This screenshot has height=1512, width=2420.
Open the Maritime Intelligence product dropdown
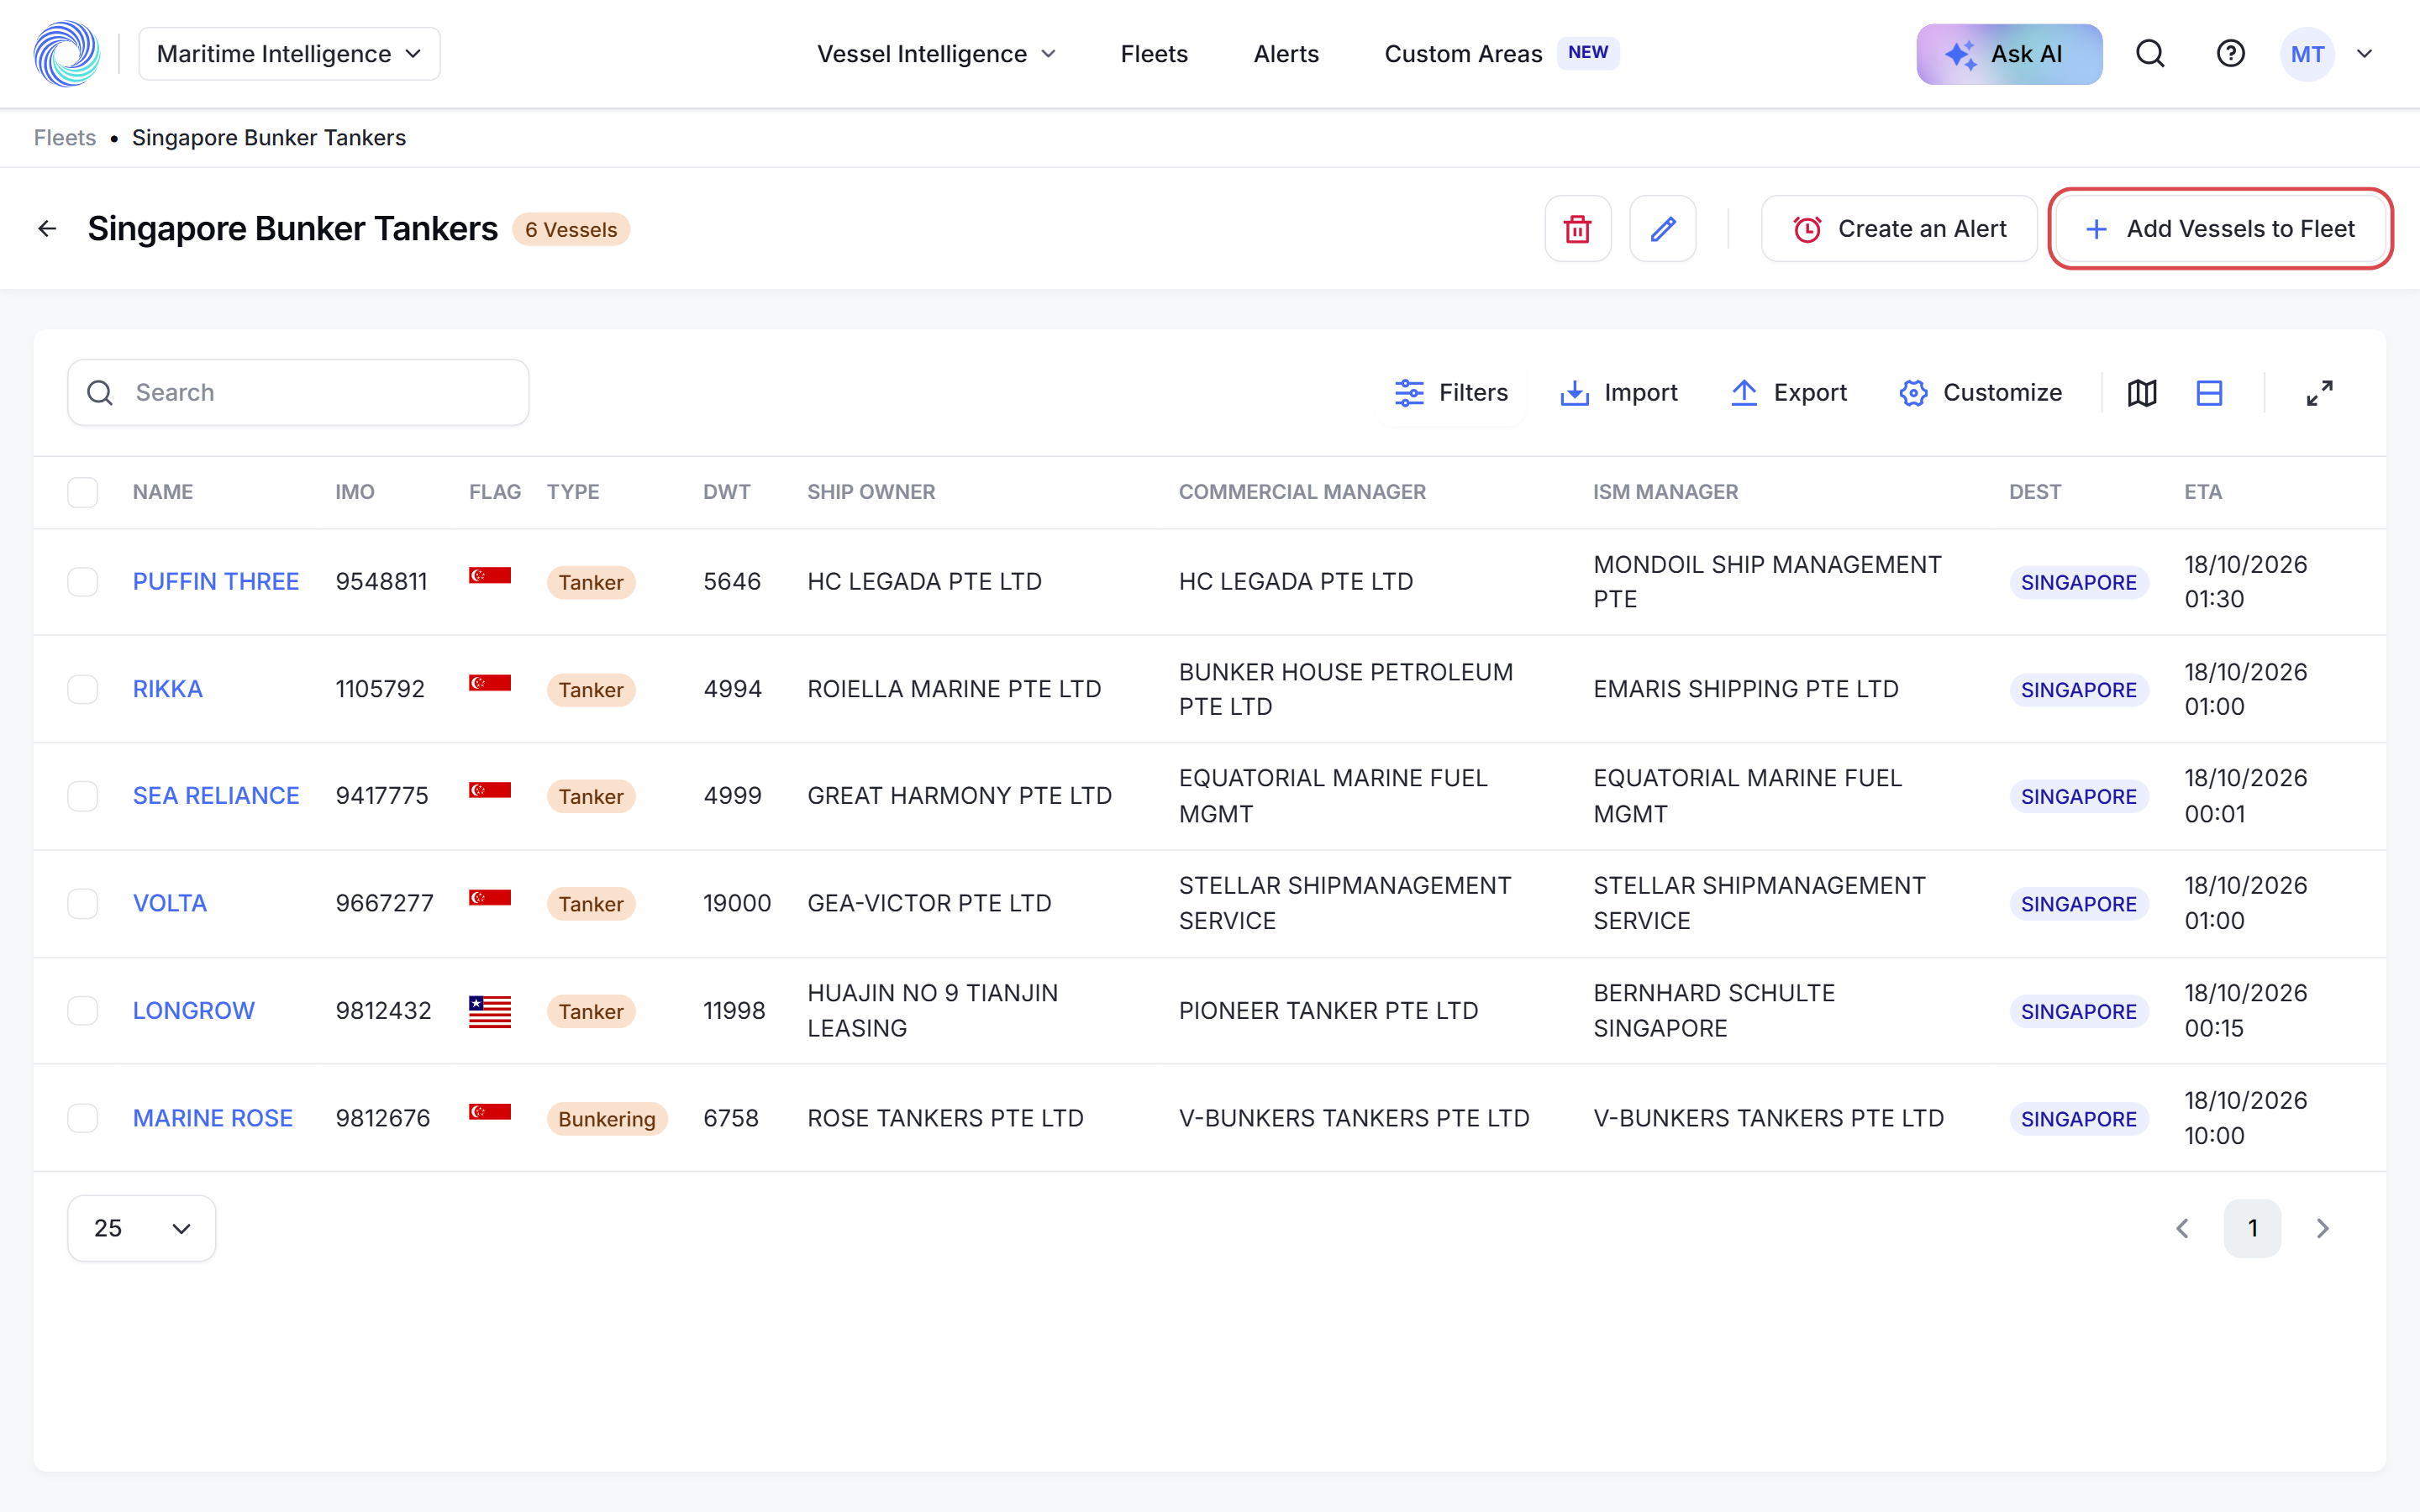(289, 54)
